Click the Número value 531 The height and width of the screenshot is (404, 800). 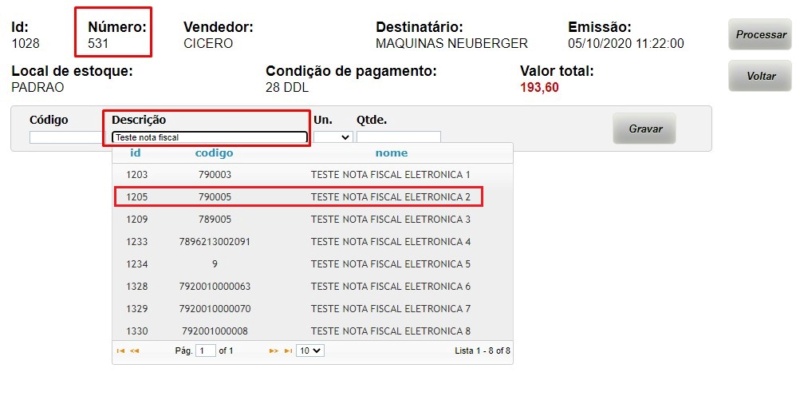[98, 43]
